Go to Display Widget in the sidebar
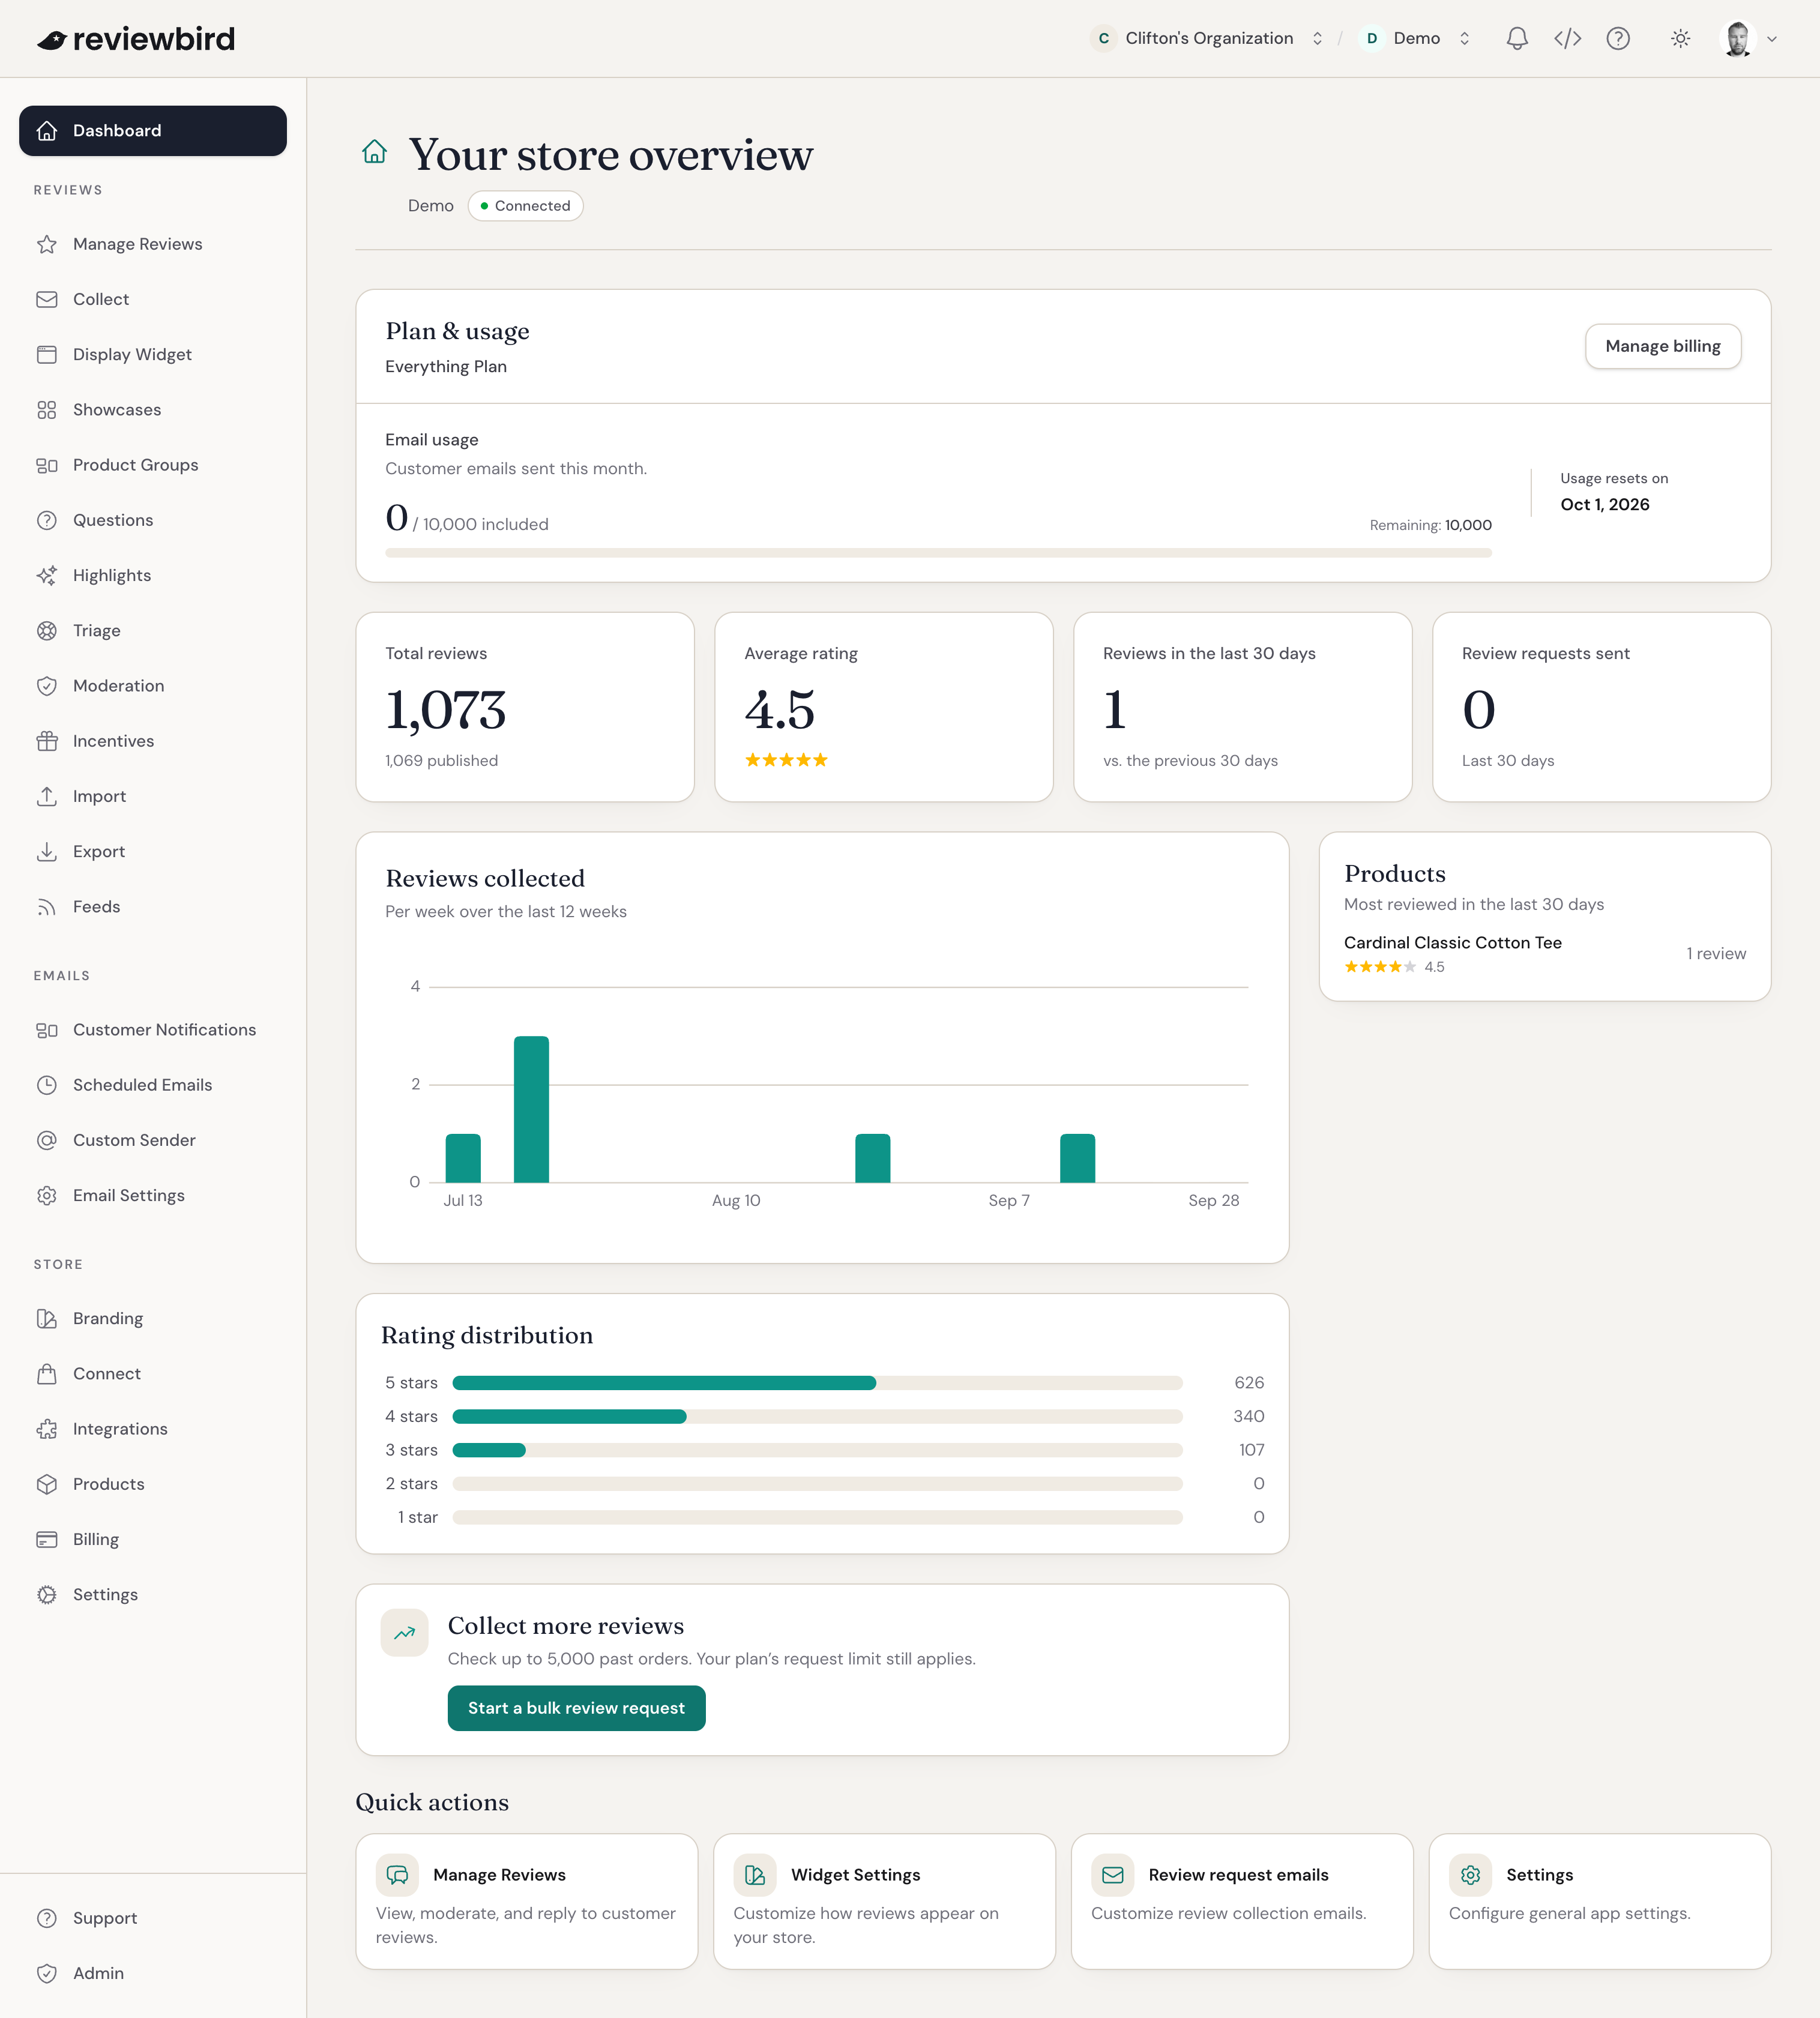This screenshot has width=1820, height=2018. coord(153,354)
